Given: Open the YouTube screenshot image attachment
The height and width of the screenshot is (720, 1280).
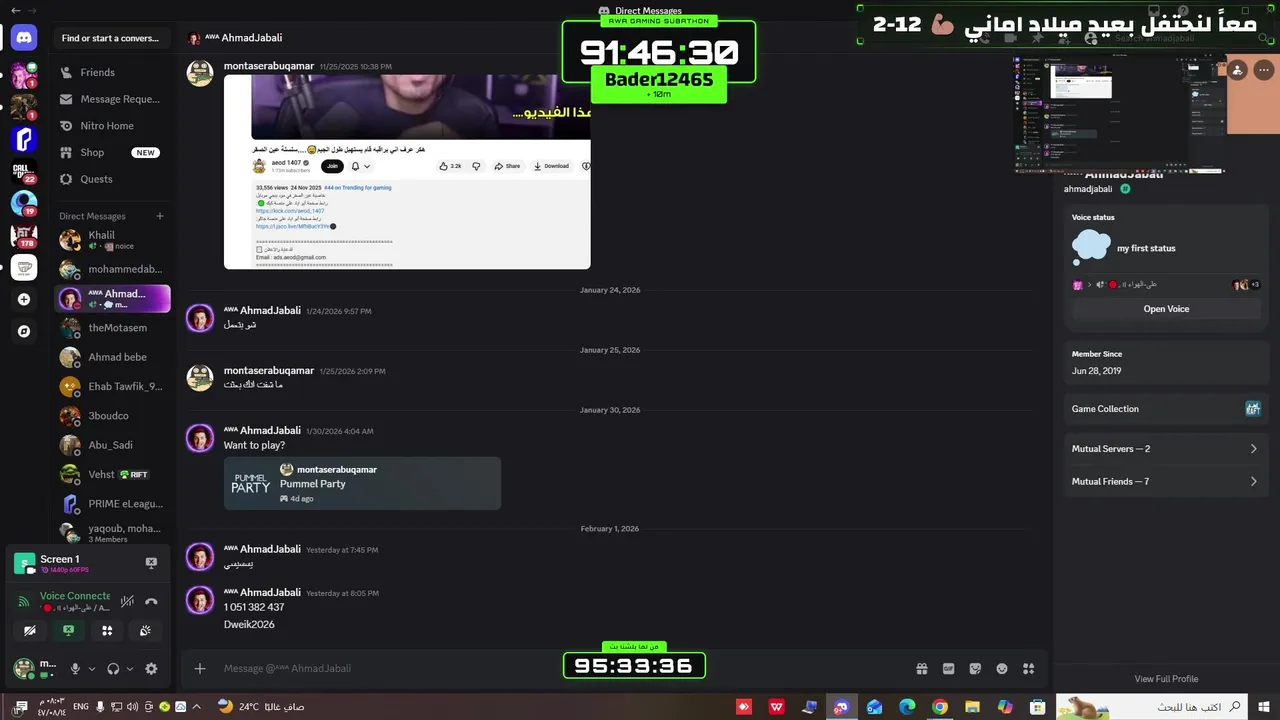Looking at the screenshot, I should click(x=407, y=172).
